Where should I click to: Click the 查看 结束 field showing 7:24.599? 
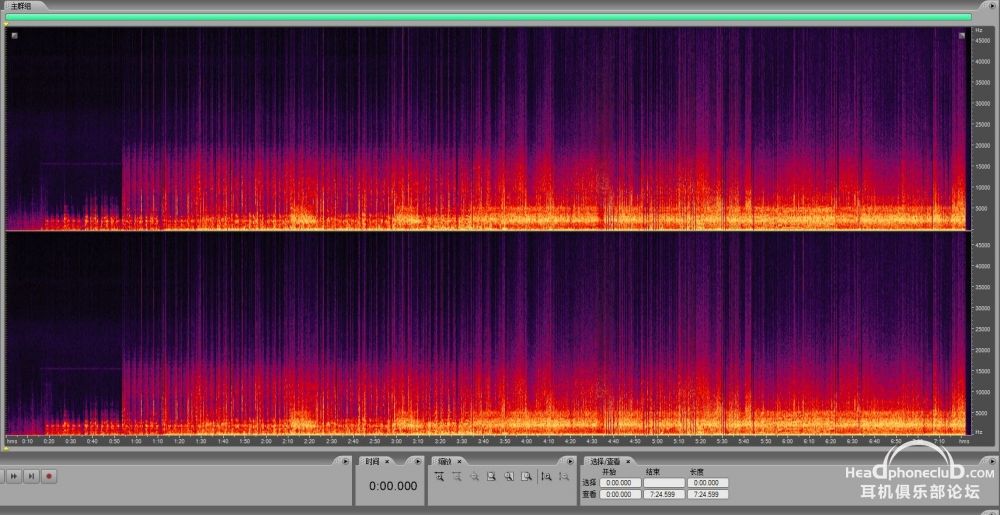tap(663, 495)
